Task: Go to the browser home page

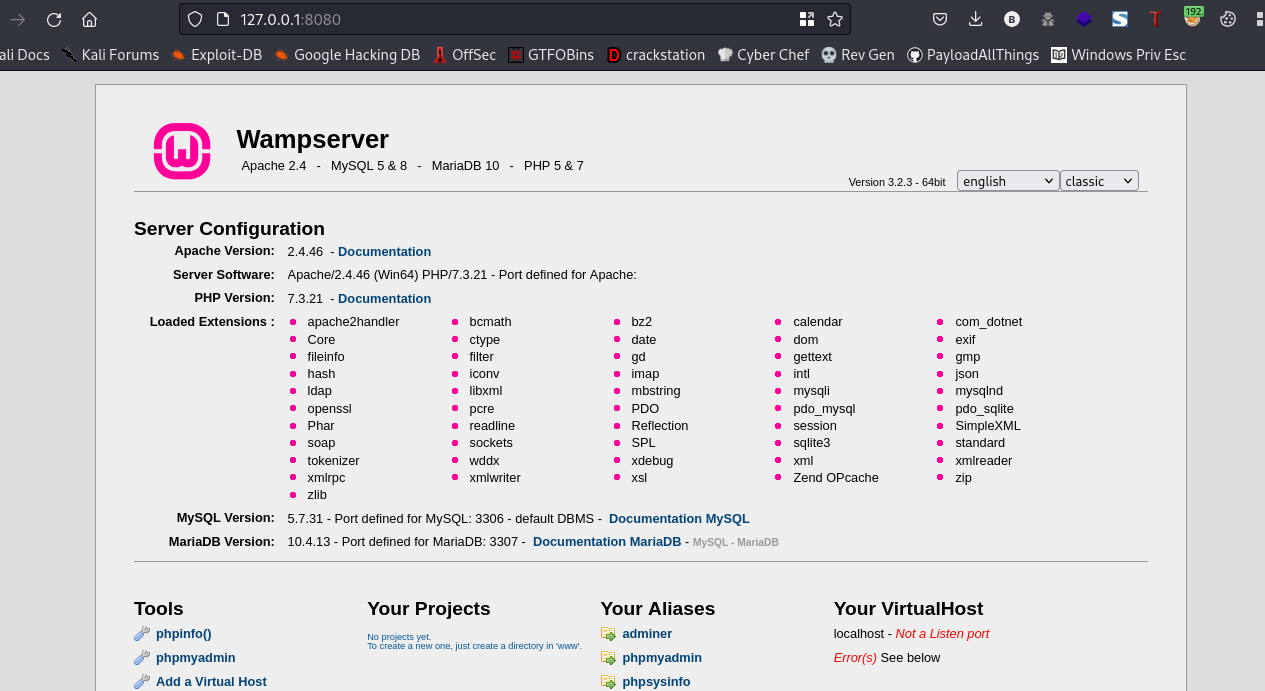Action: click(x=89, y=19)
